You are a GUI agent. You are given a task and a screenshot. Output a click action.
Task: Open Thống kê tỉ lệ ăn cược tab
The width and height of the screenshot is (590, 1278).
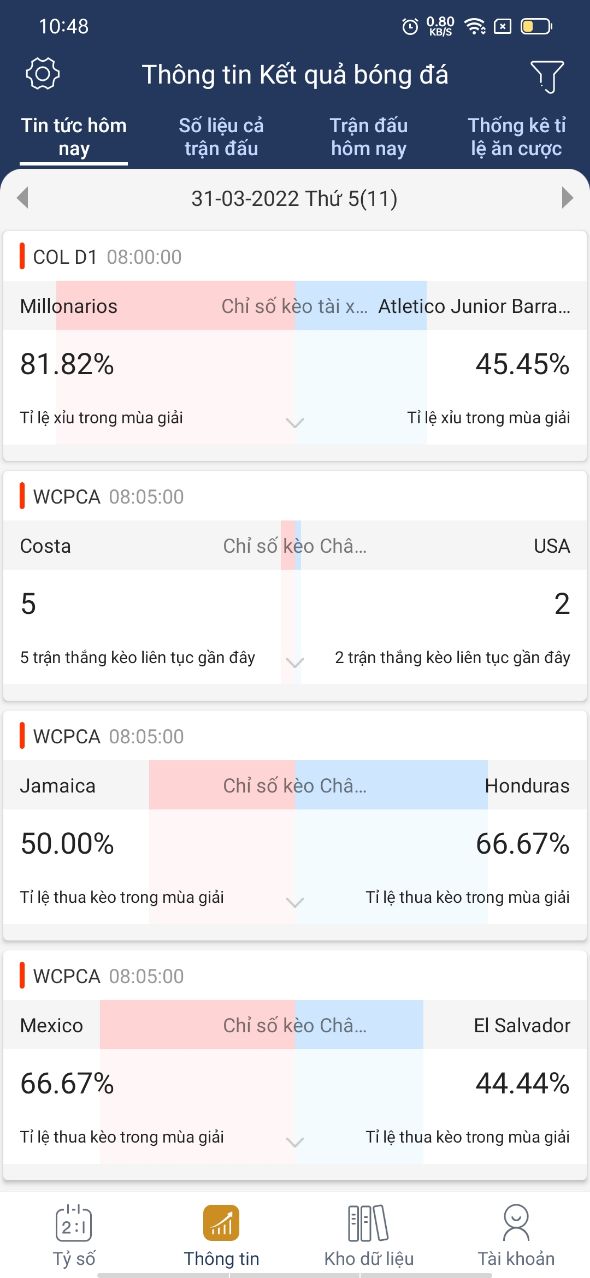(516, 137)
